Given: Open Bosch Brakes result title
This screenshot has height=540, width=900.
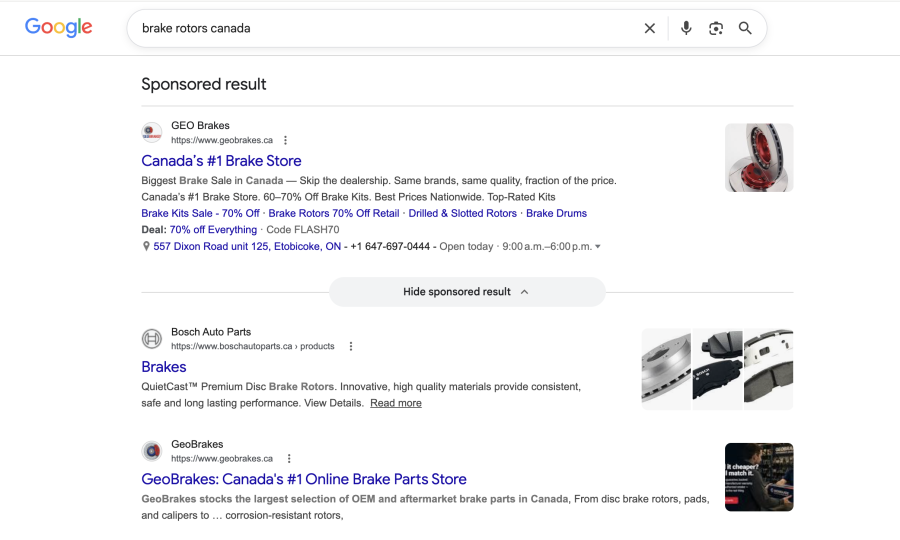Looking at the screenshot, I should click(164, 367).
